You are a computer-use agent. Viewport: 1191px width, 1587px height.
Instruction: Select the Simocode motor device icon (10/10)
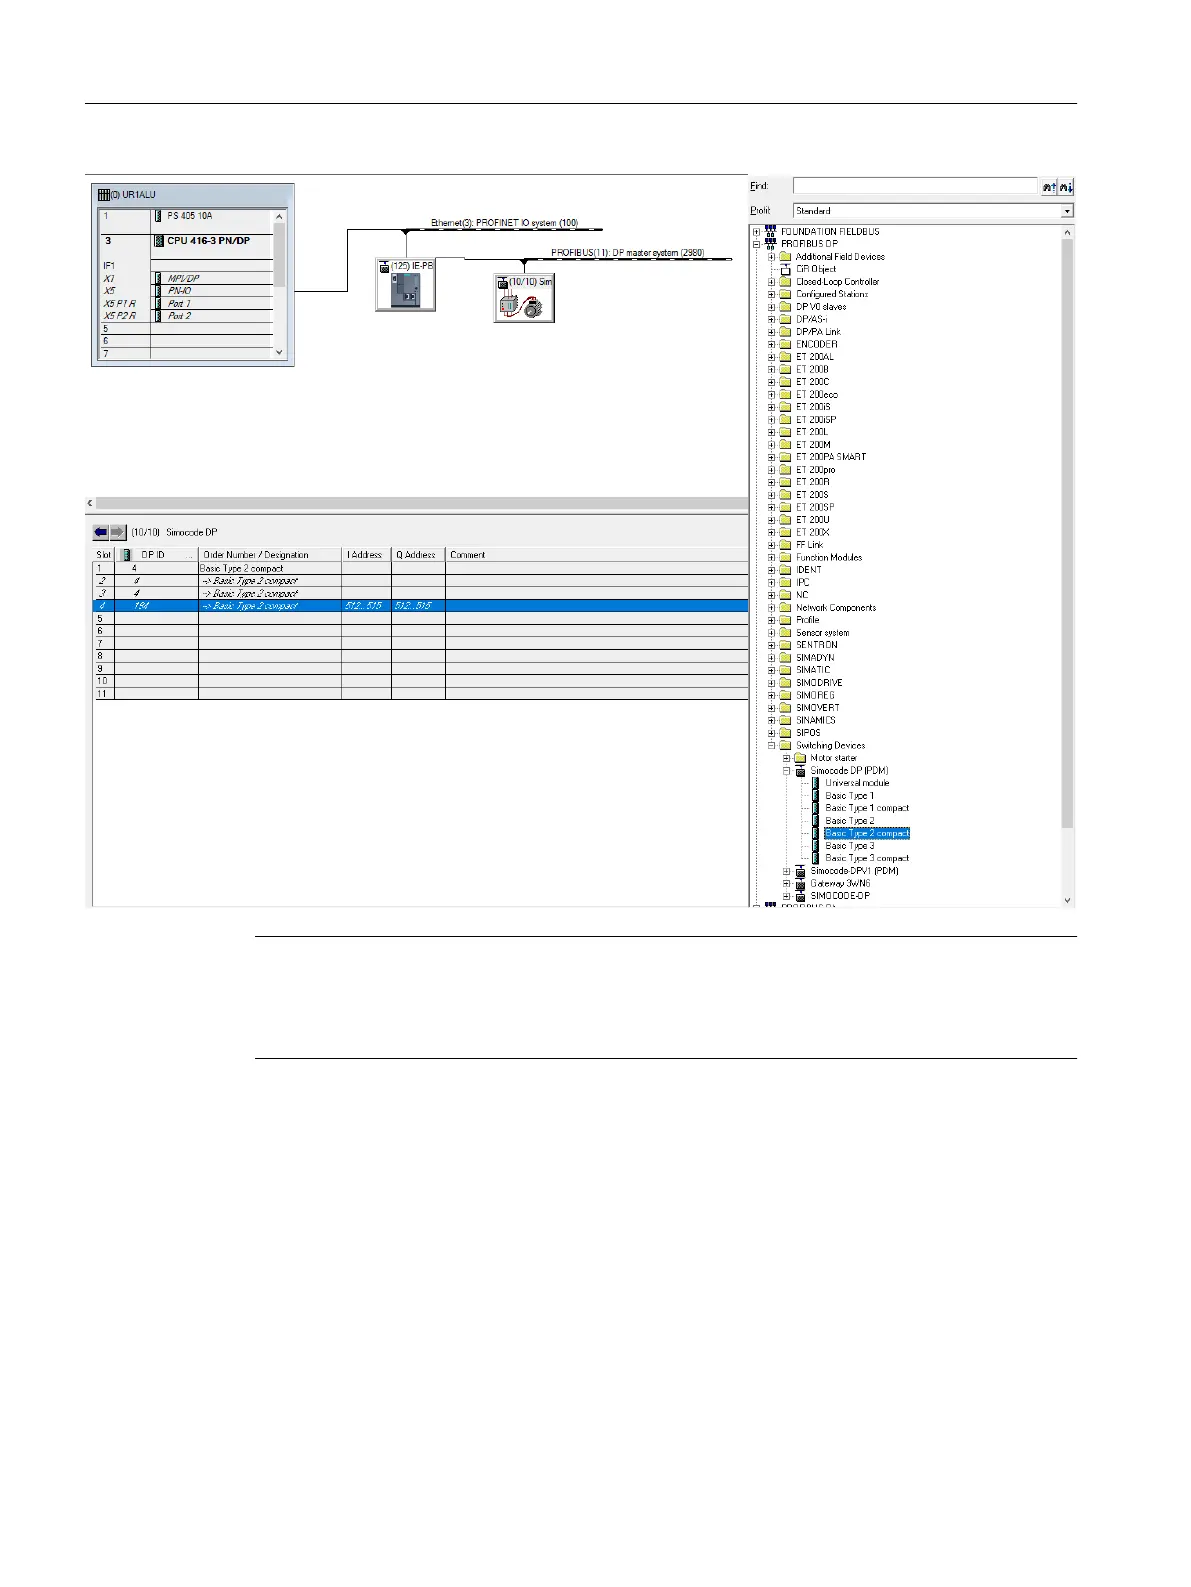tap(524, 297)
